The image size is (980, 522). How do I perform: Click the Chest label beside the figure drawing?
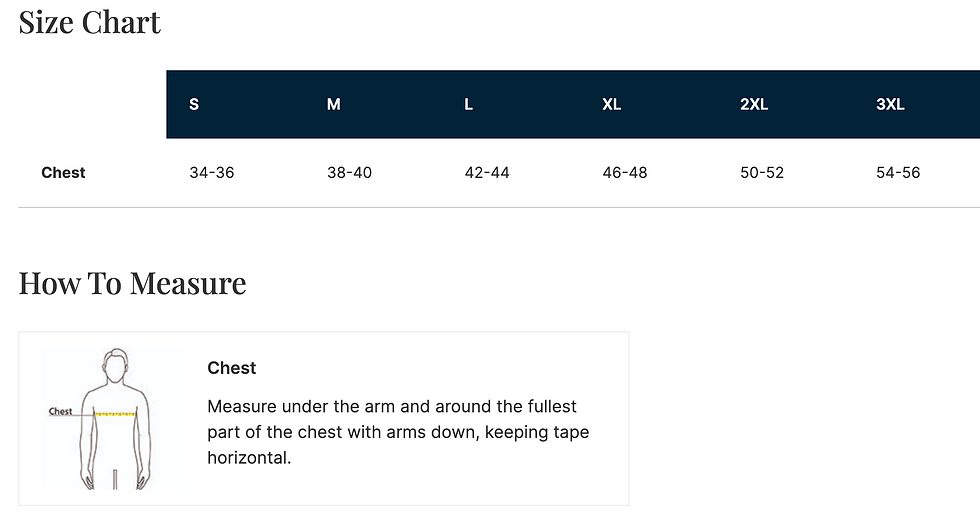coord(61,411)
